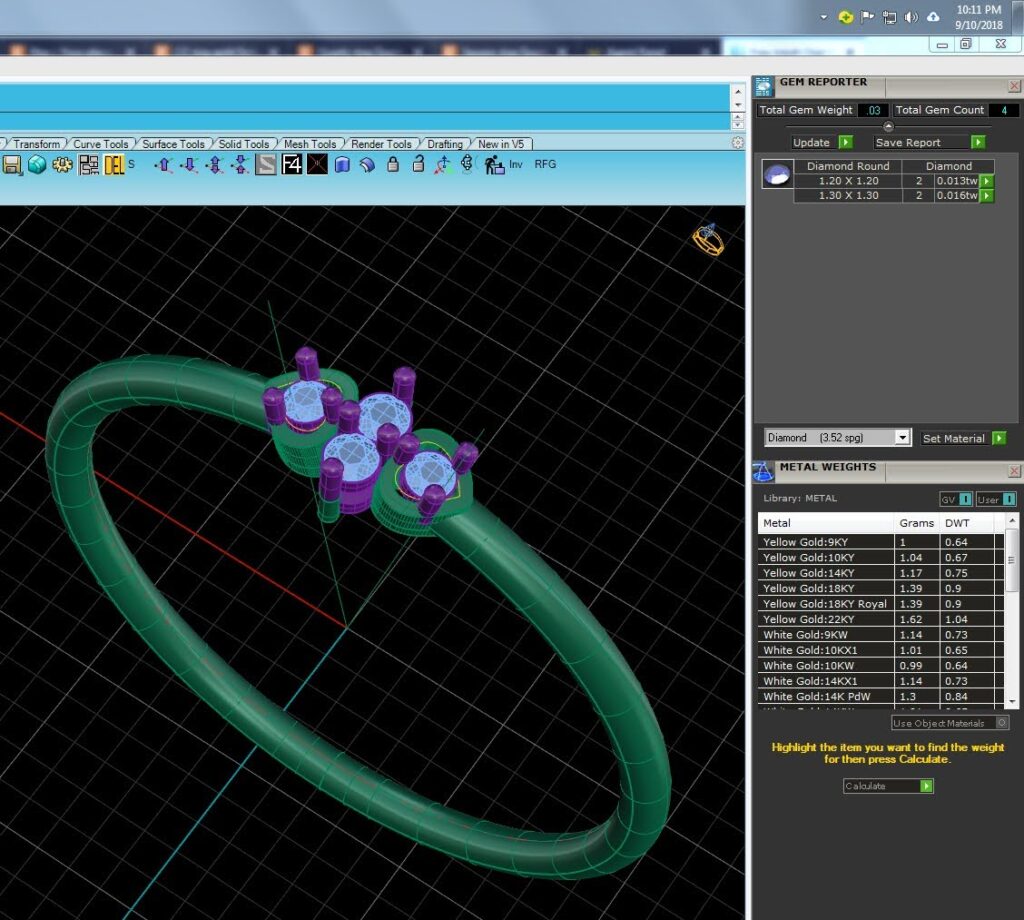Select the Mesh Tools tab
The image size is (1024, 920).
[310, 144]
